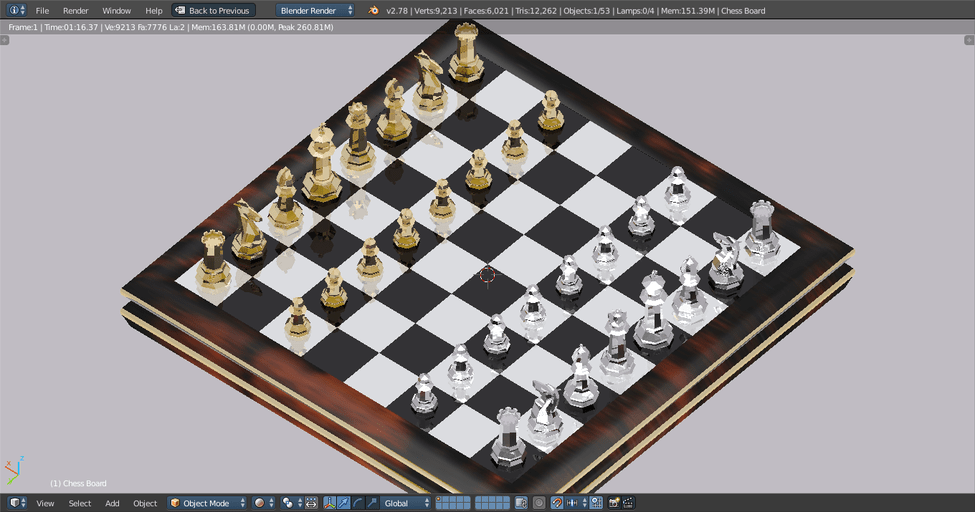The width and height of the screenshot is (975, 512).
Task: Click the OpenGL render animation clapper icon
Action: pos(629,503)
